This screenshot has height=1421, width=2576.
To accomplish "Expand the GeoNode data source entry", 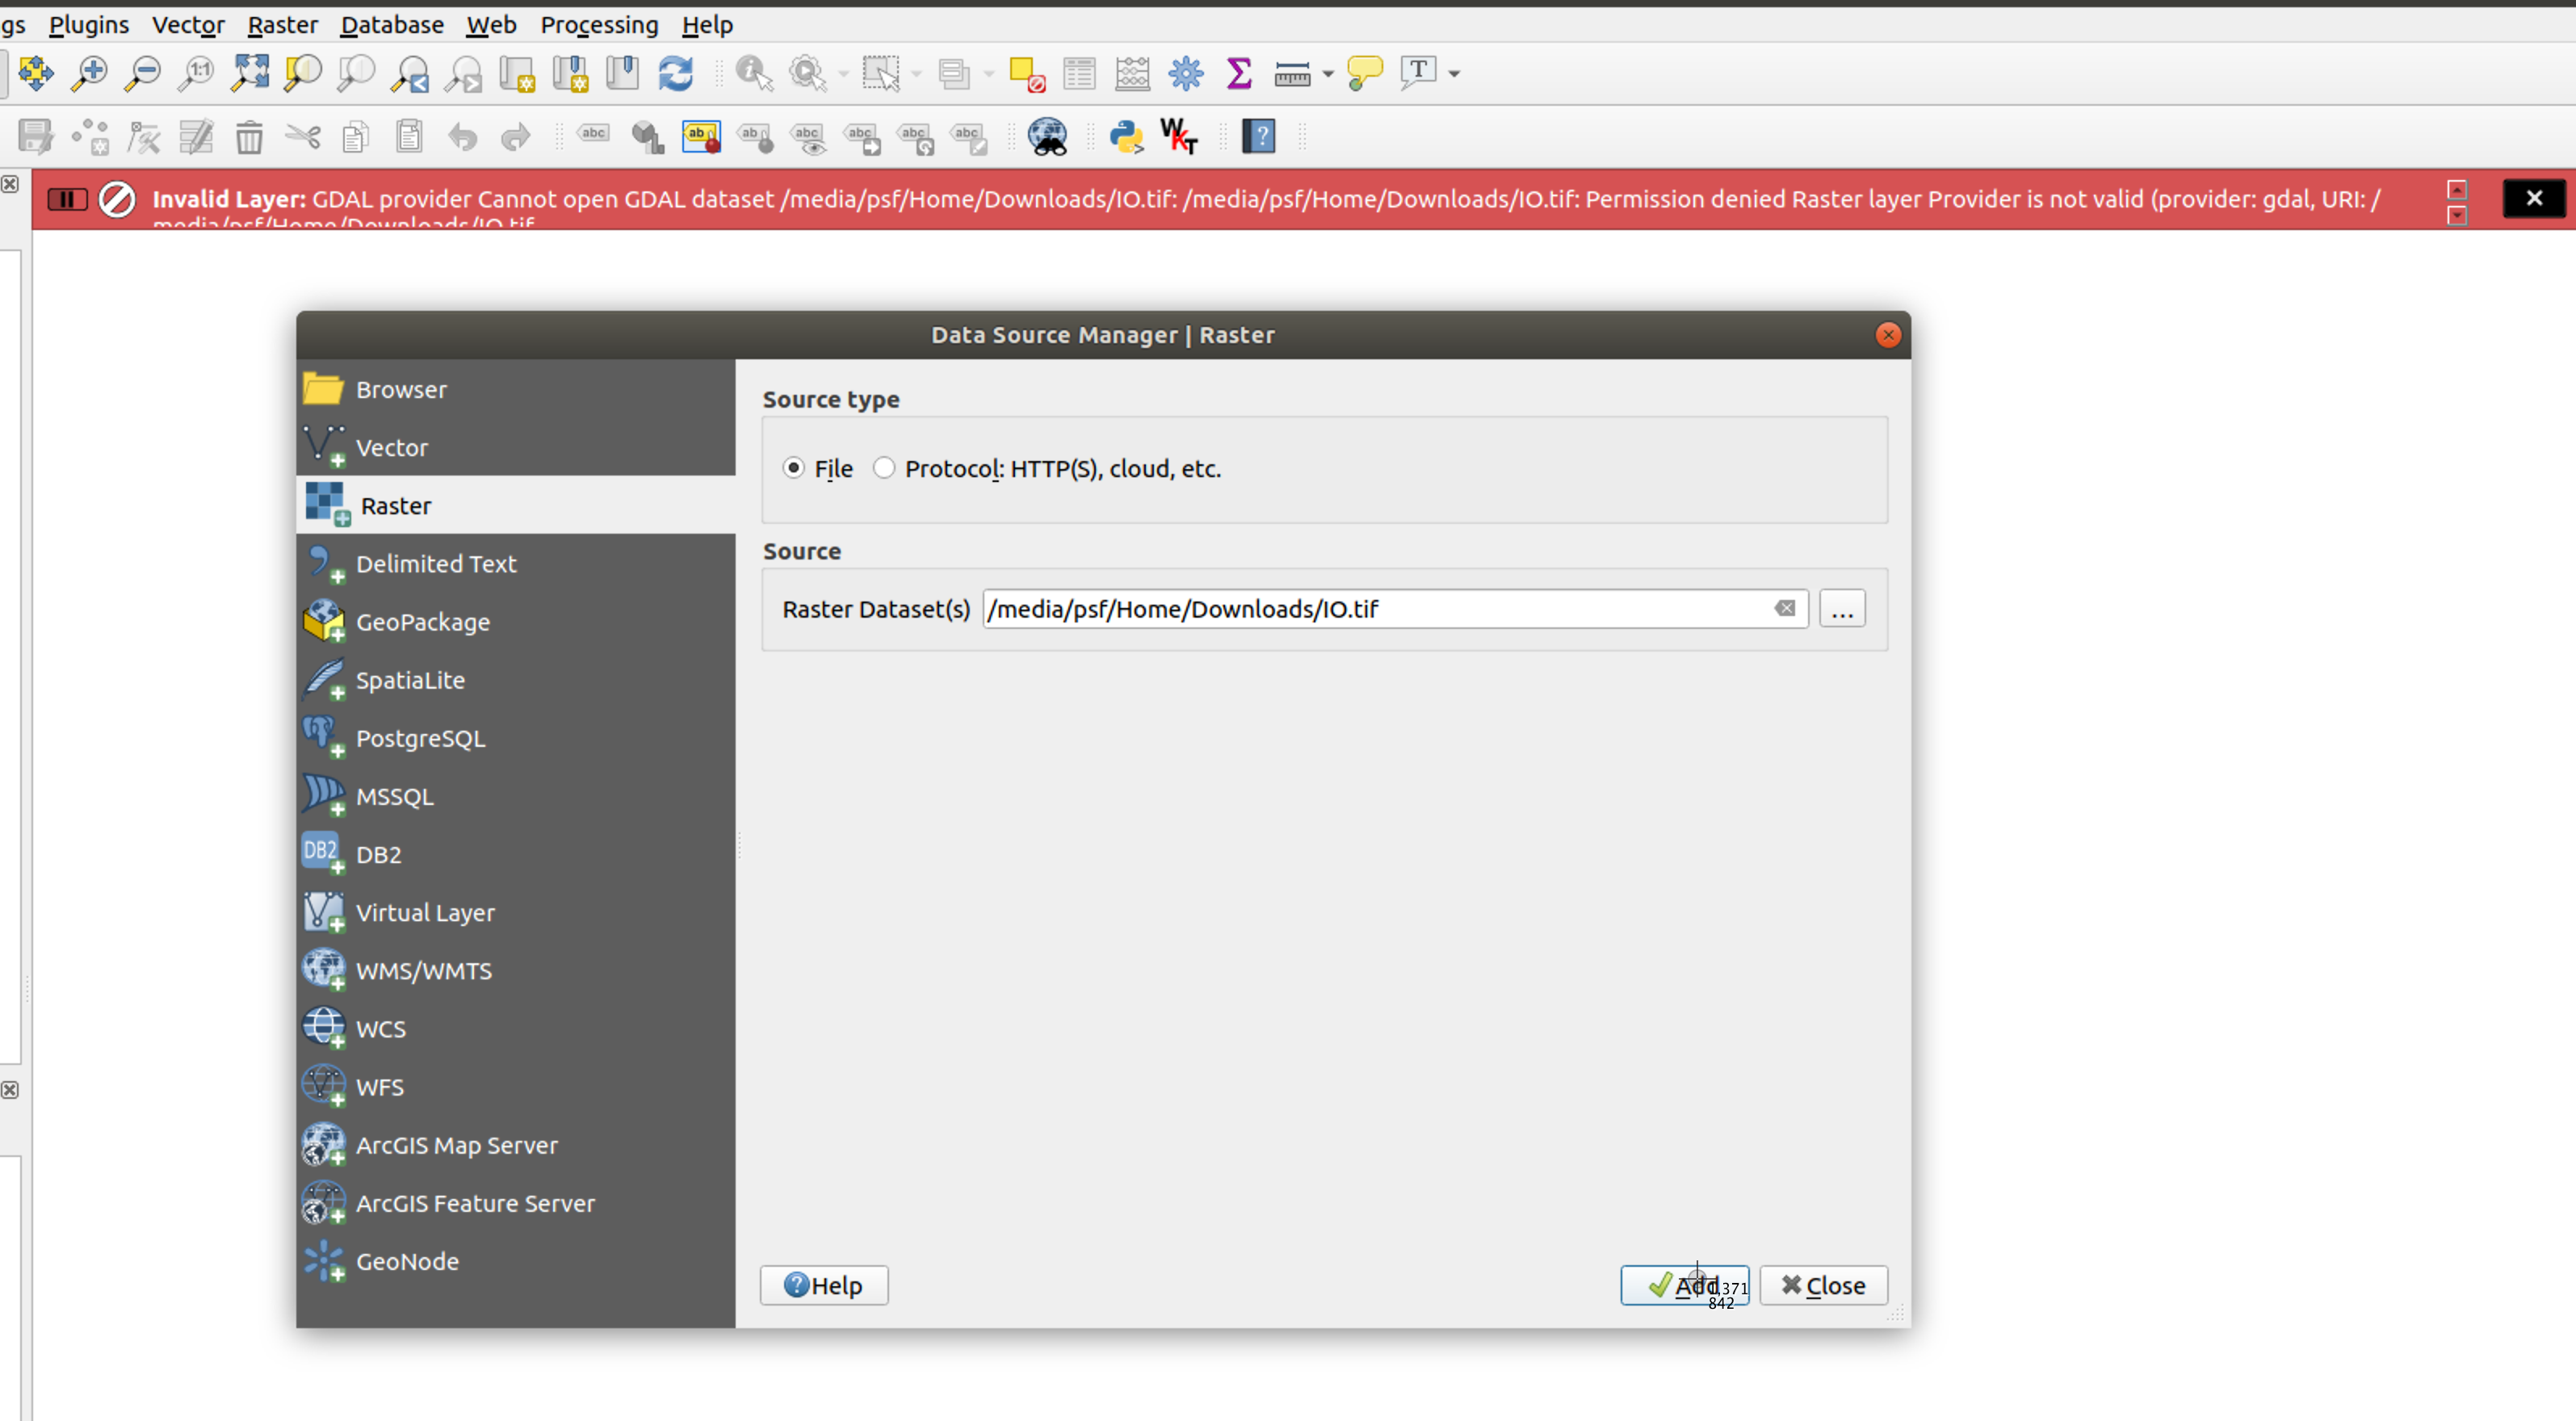I will click(x=406, y=1260).
